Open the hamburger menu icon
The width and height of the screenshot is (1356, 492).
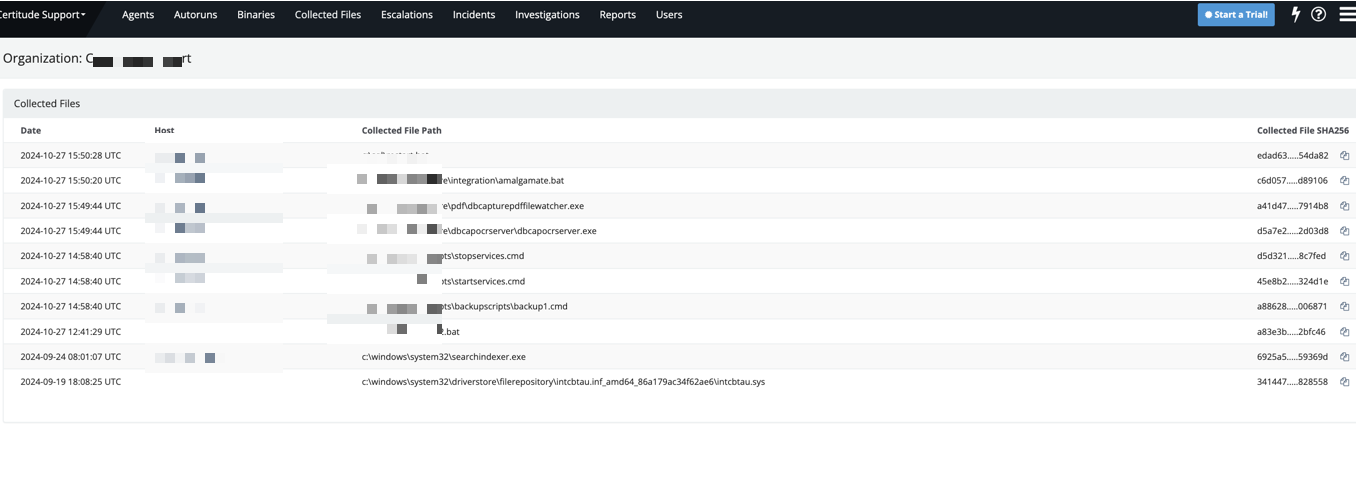[x=1346, y=15]
